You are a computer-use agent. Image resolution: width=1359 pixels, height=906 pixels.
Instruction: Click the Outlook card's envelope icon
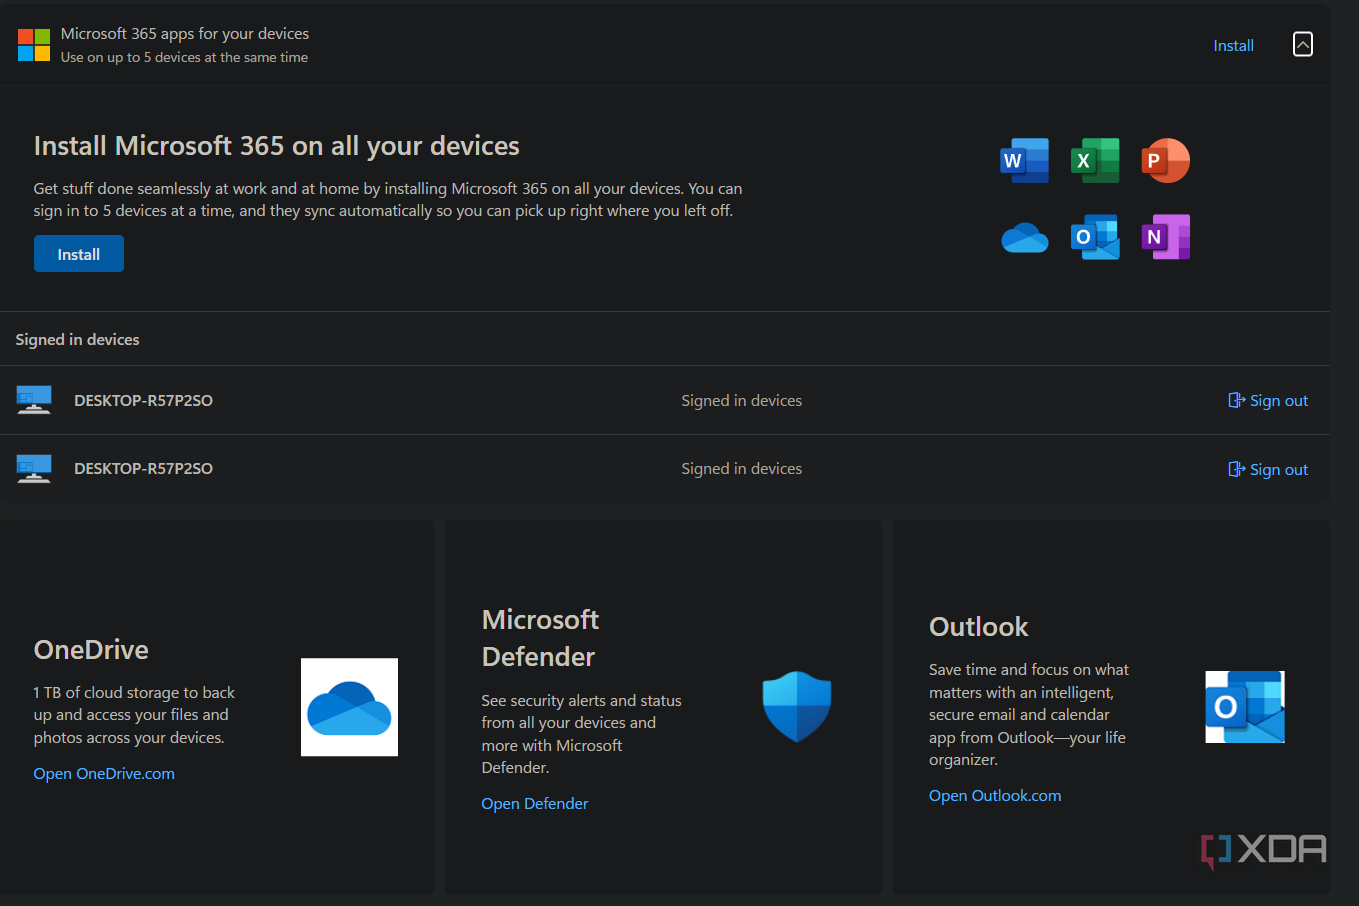point(1245,707)
